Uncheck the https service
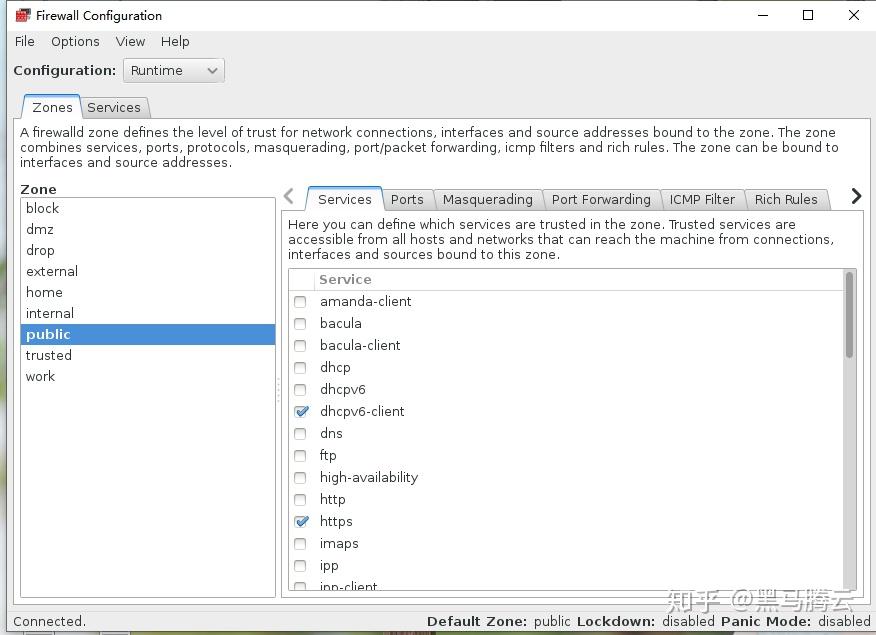Image resolution: width=876 pixels, height=635 pixels. [x=301, y=522]
